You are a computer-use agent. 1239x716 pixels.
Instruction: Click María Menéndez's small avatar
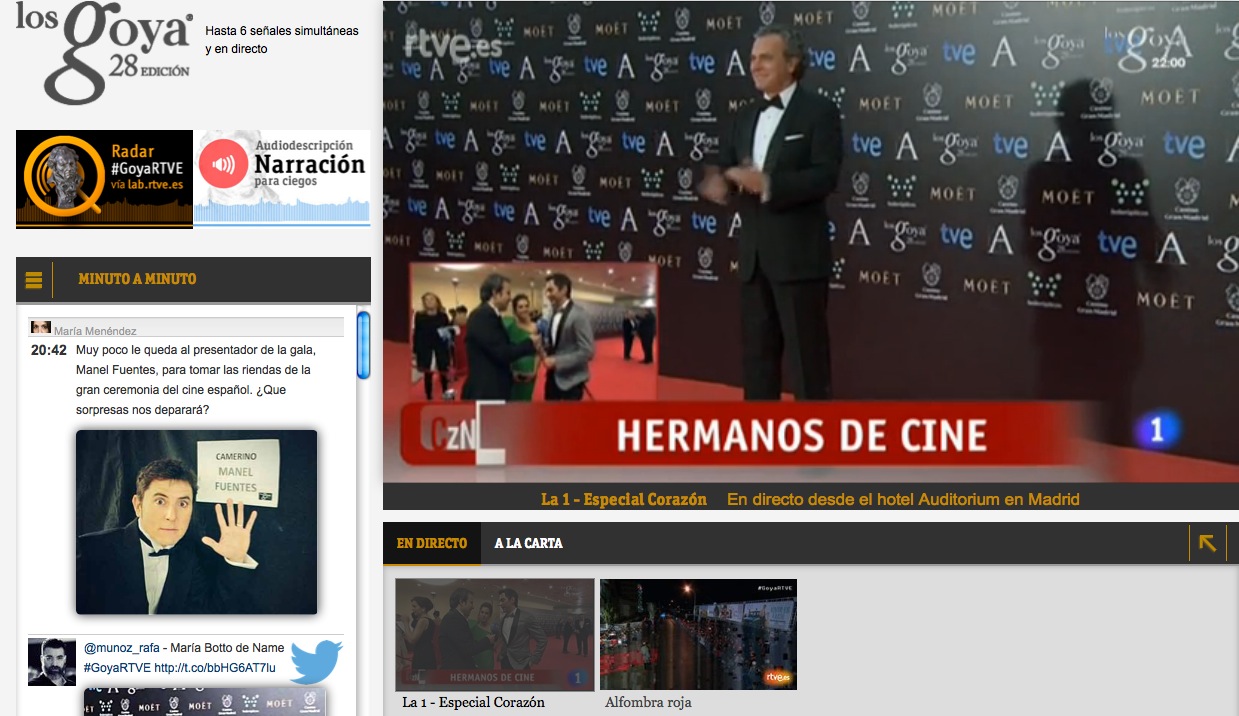click(40, 328)
